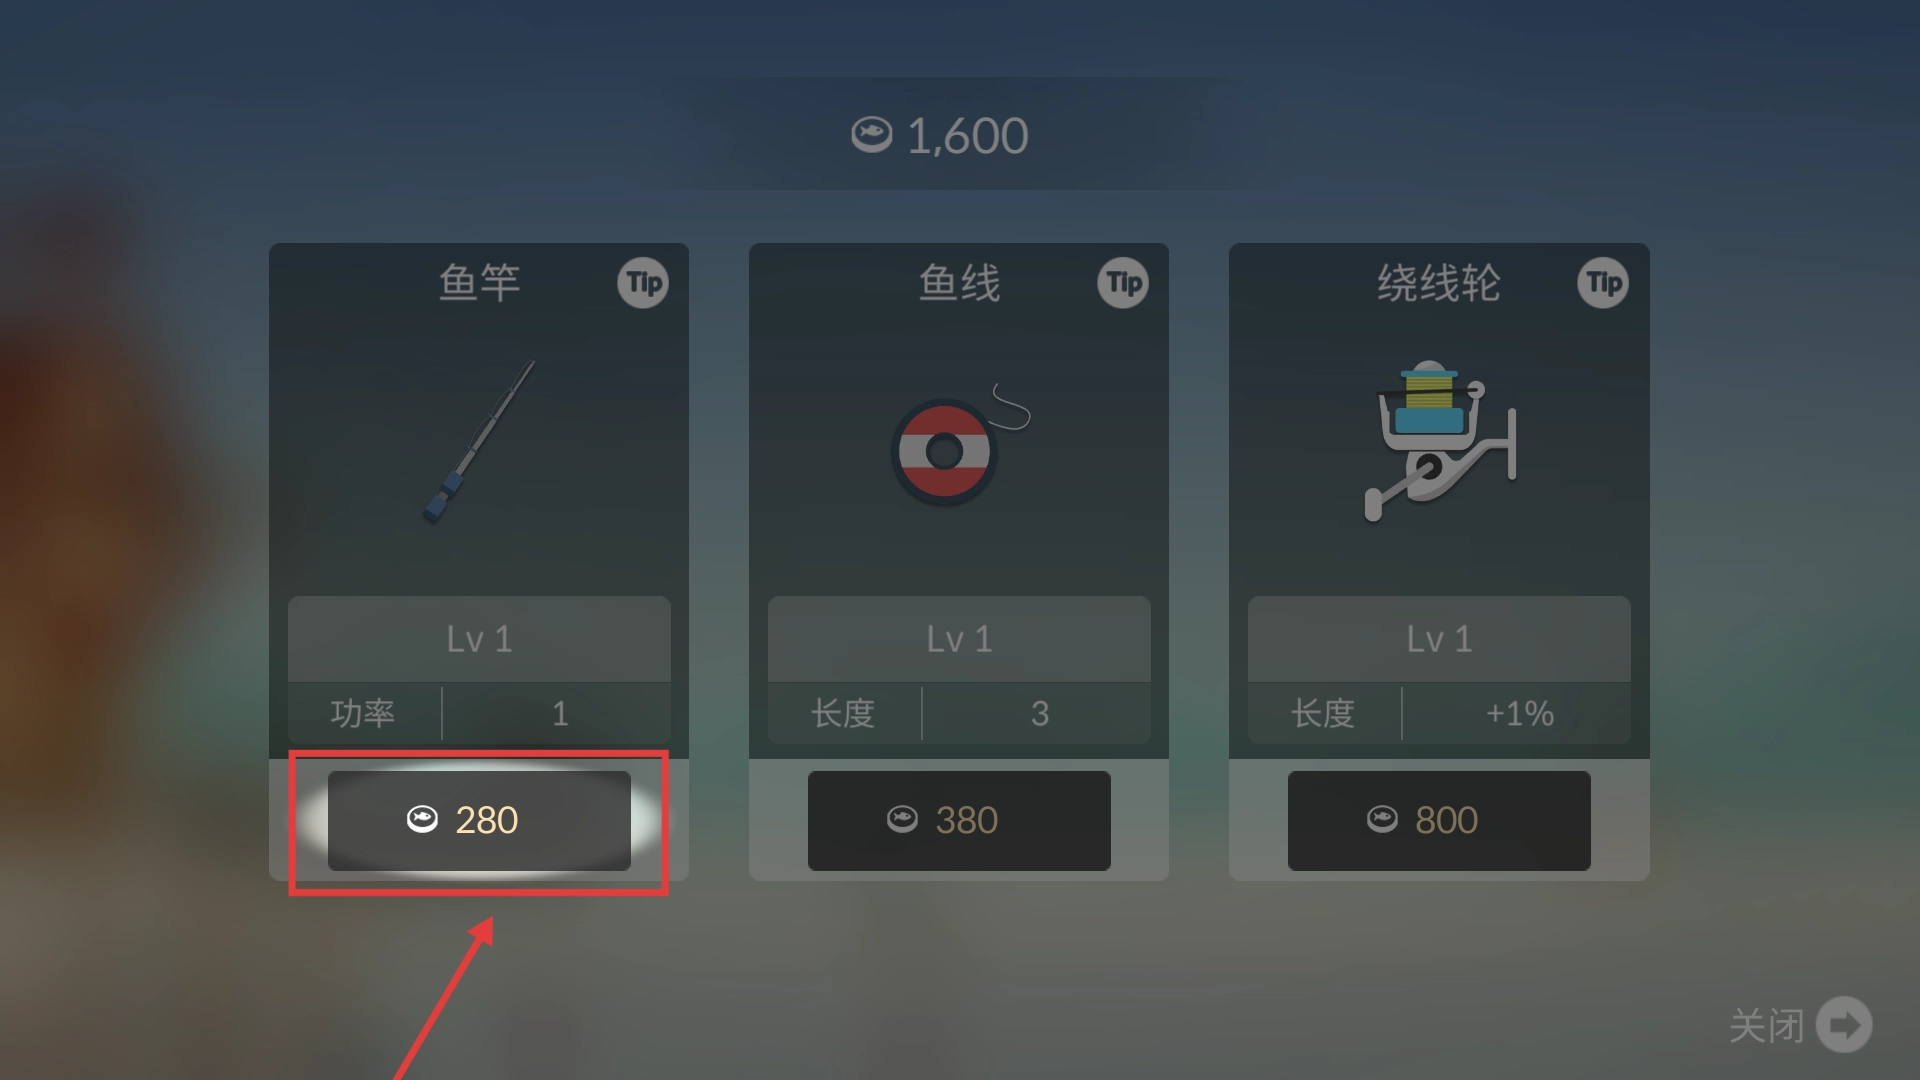Click the reel Lv 1 level bar
This screenshot has width=1920, height=1080.
(1439, 639)
